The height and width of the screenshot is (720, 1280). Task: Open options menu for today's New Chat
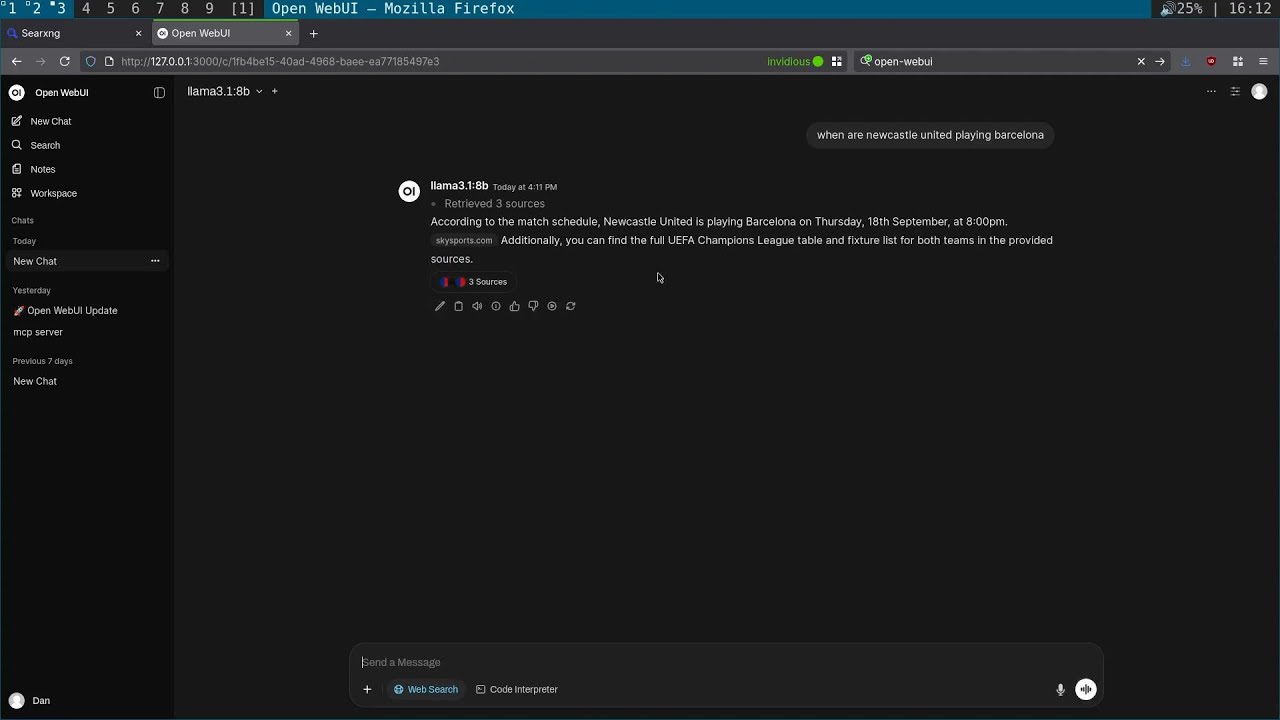point(155,261)
